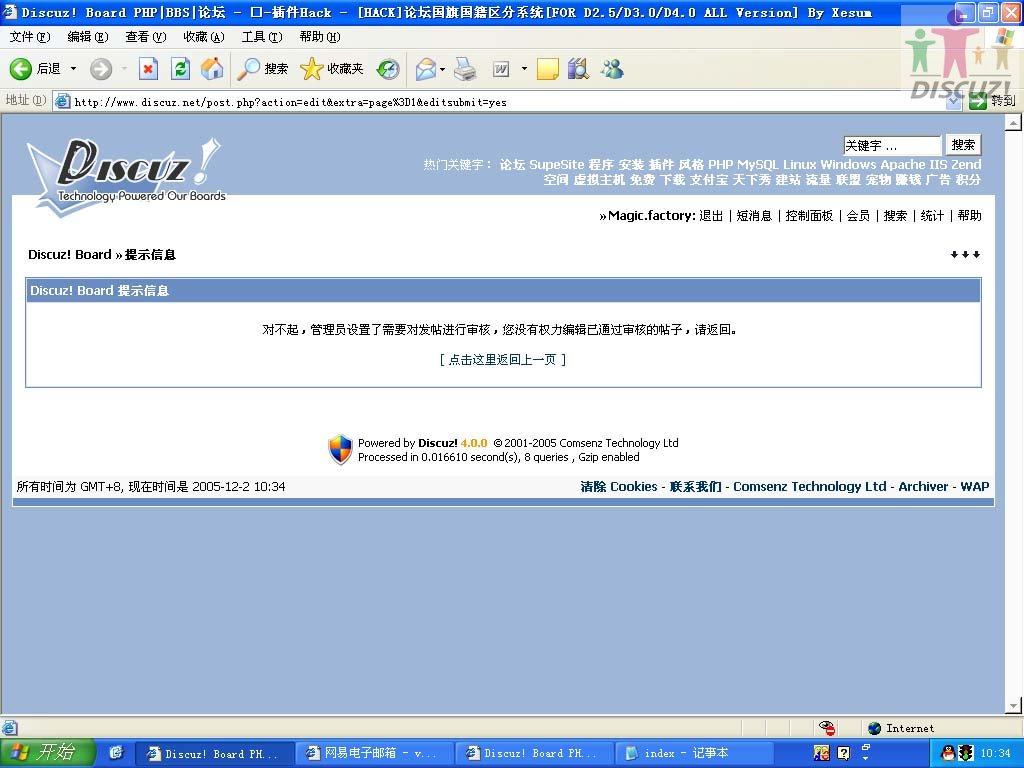Open the 帮助 (Help) menu
This screenshot has height=768, width=1024.
click(320, 37)
